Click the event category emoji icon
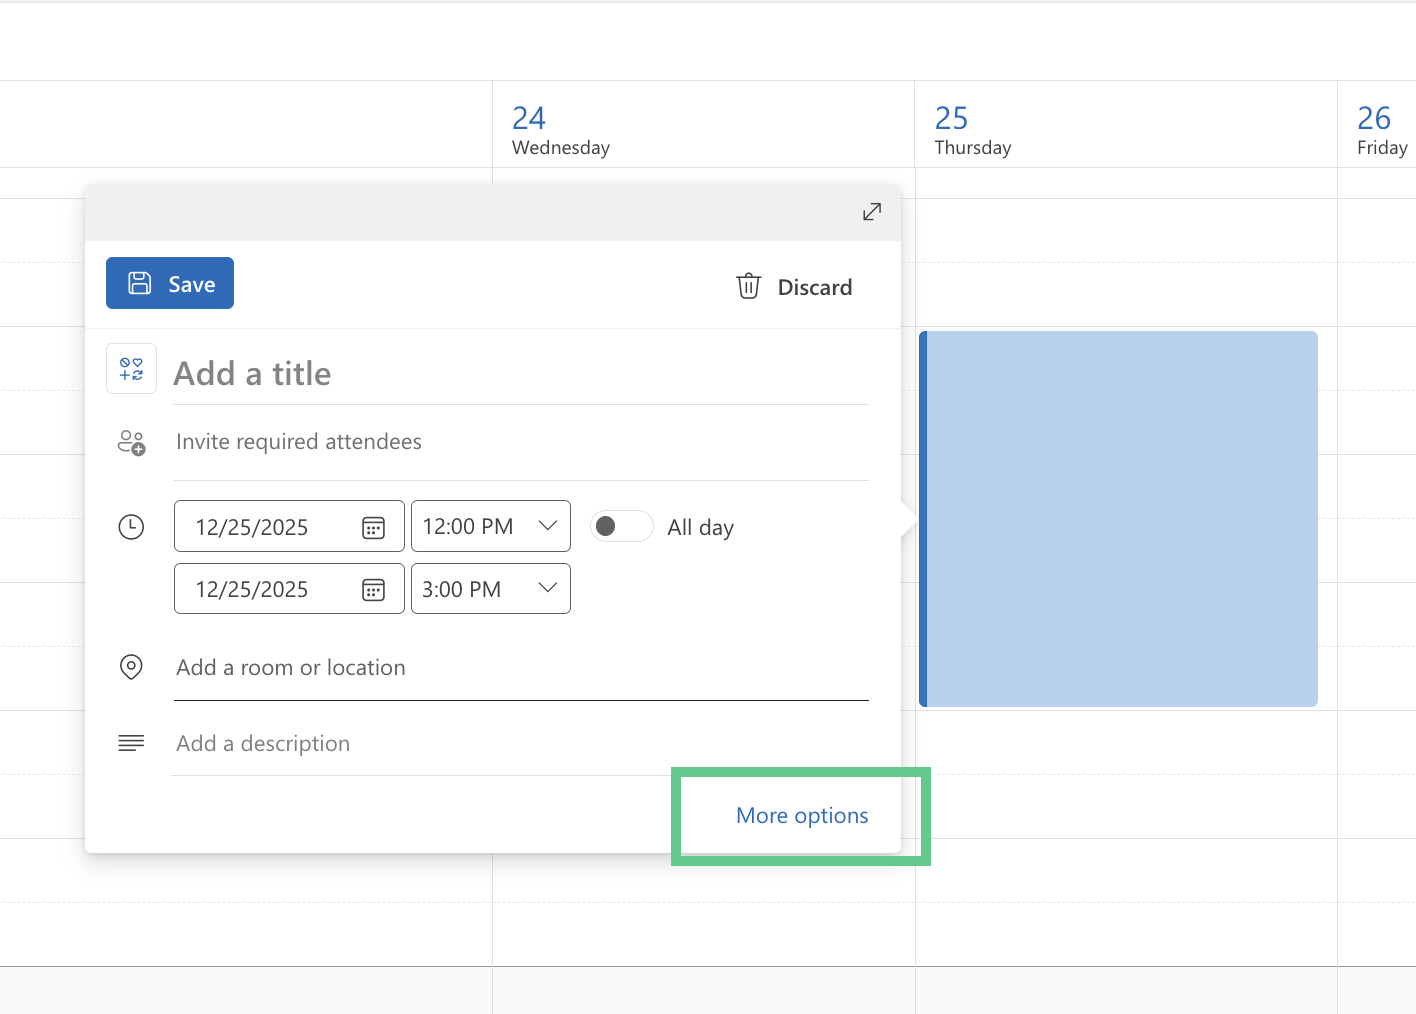1416x1014 pixels. click(131, 369)
